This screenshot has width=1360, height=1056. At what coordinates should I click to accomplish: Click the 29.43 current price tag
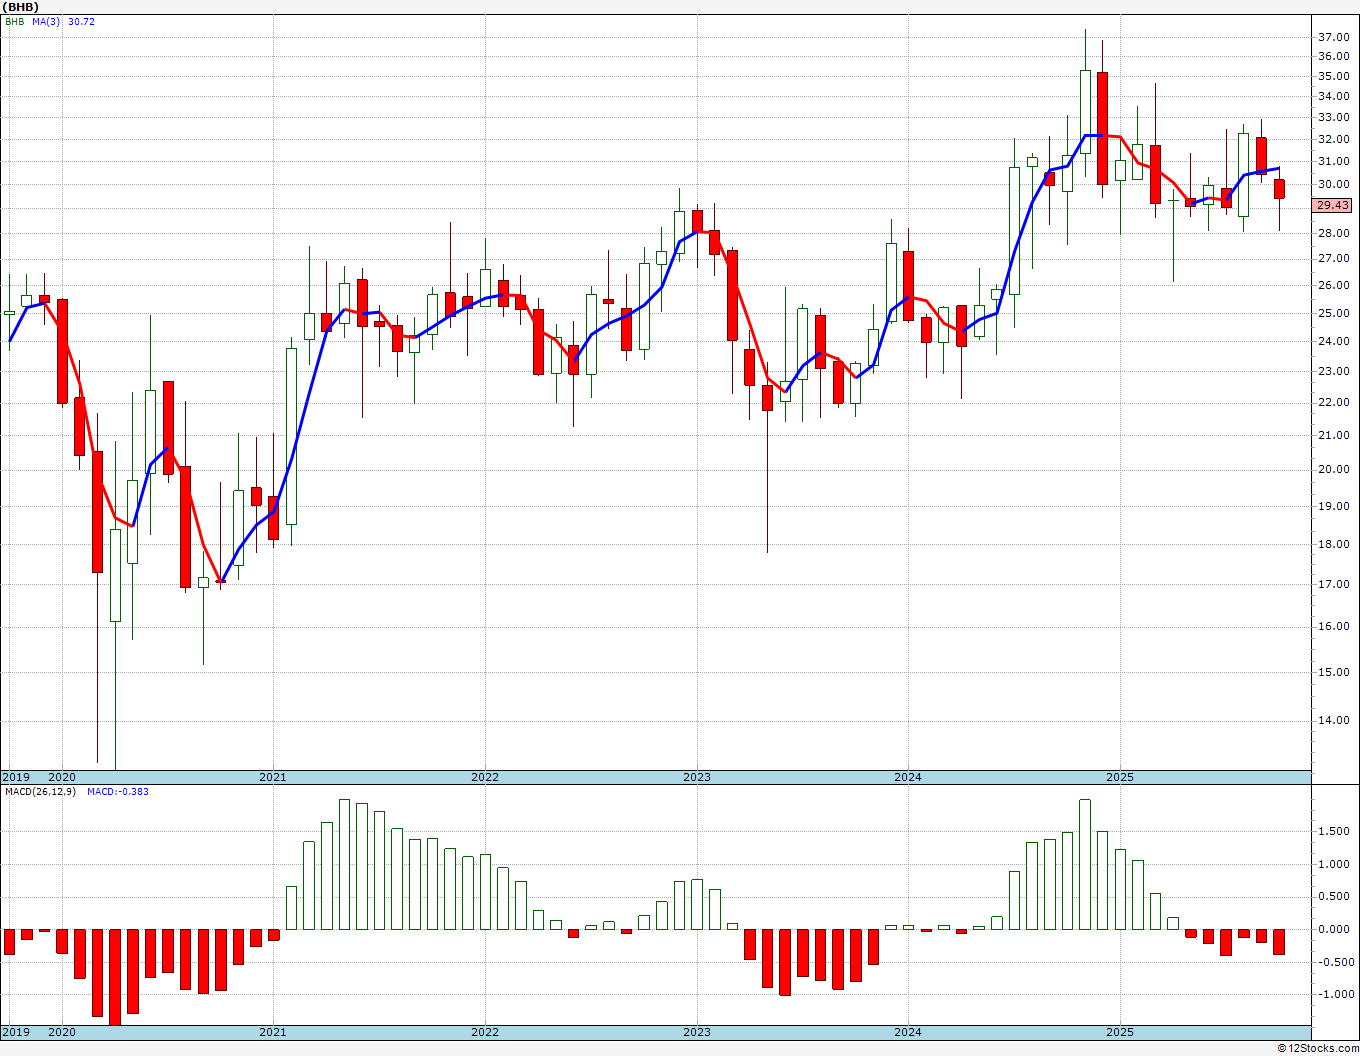coord(1332,205)
